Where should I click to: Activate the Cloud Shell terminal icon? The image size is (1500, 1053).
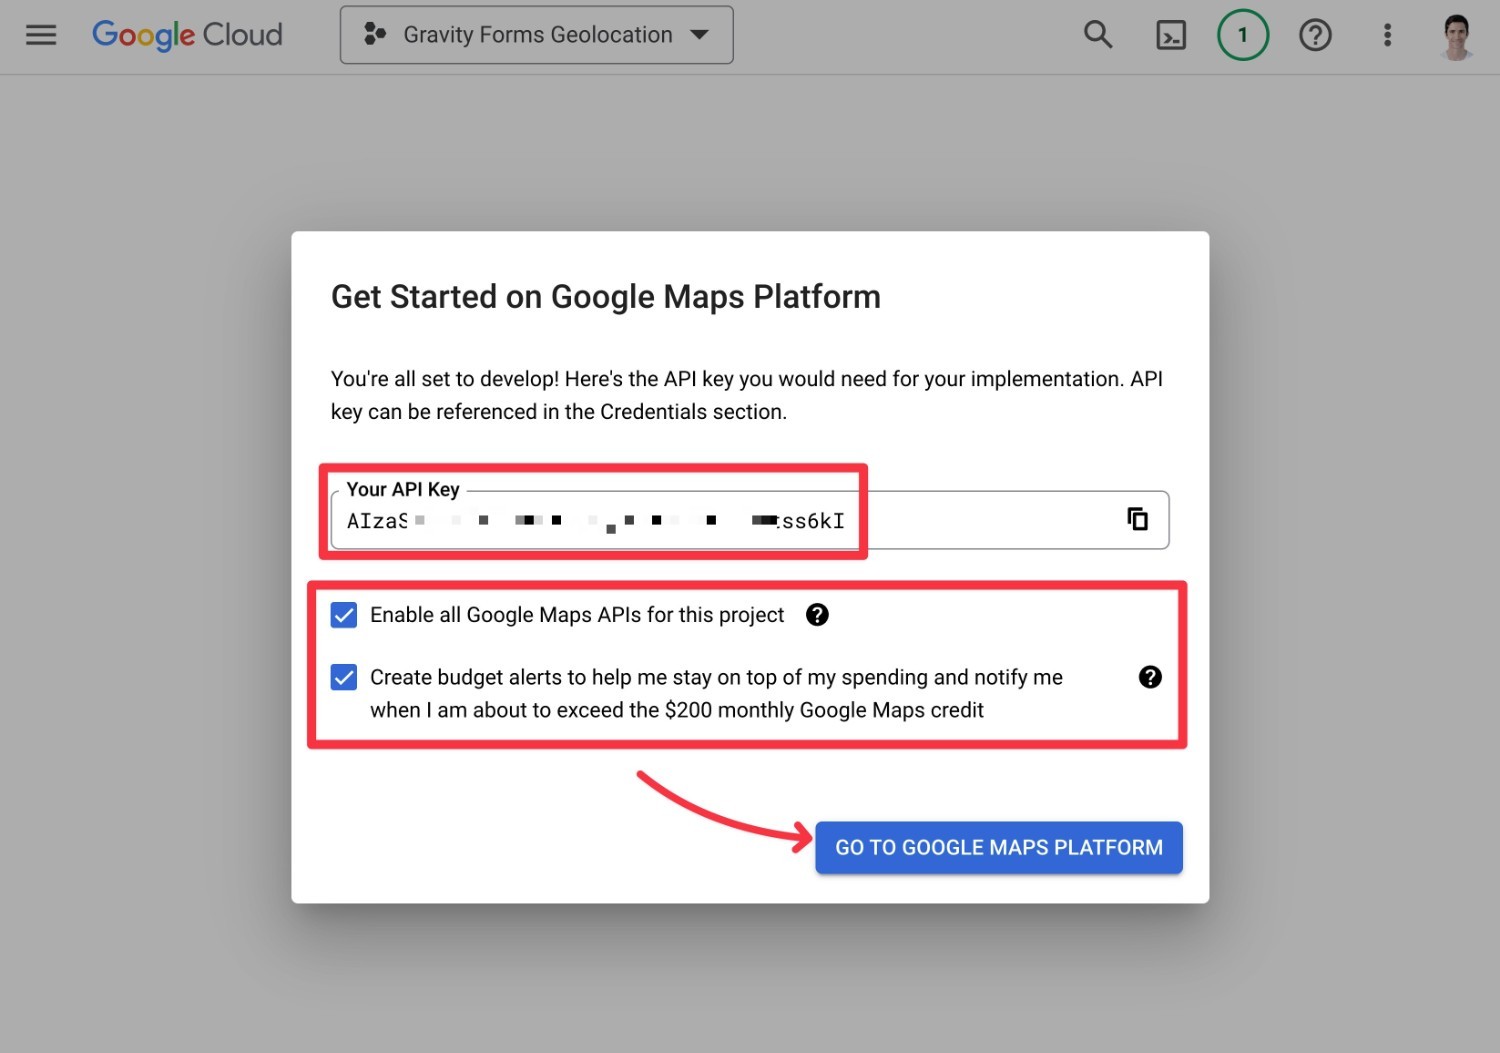point(1170,34)
